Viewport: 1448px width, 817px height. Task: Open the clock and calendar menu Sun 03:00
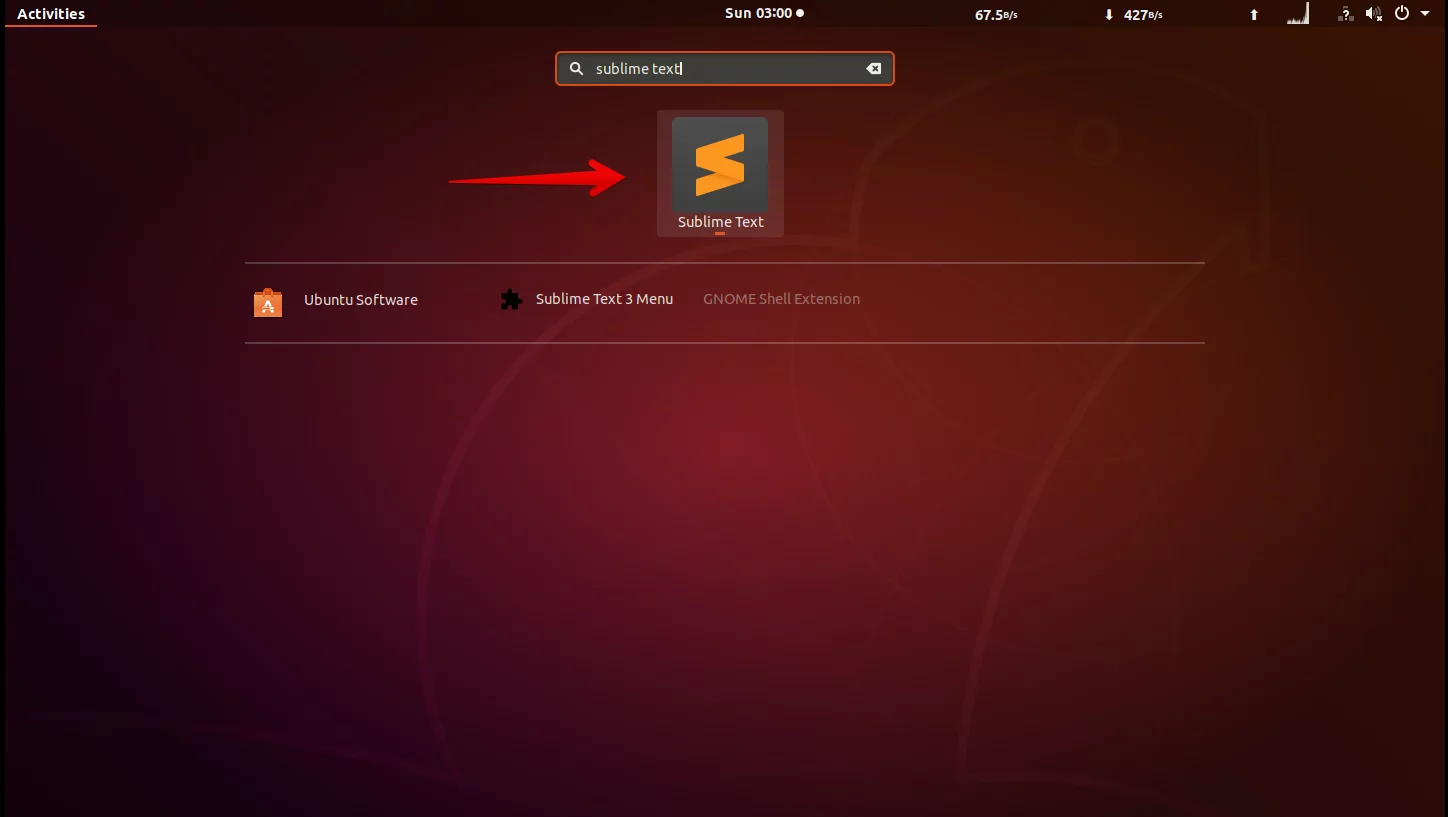(x=764, y=13)
